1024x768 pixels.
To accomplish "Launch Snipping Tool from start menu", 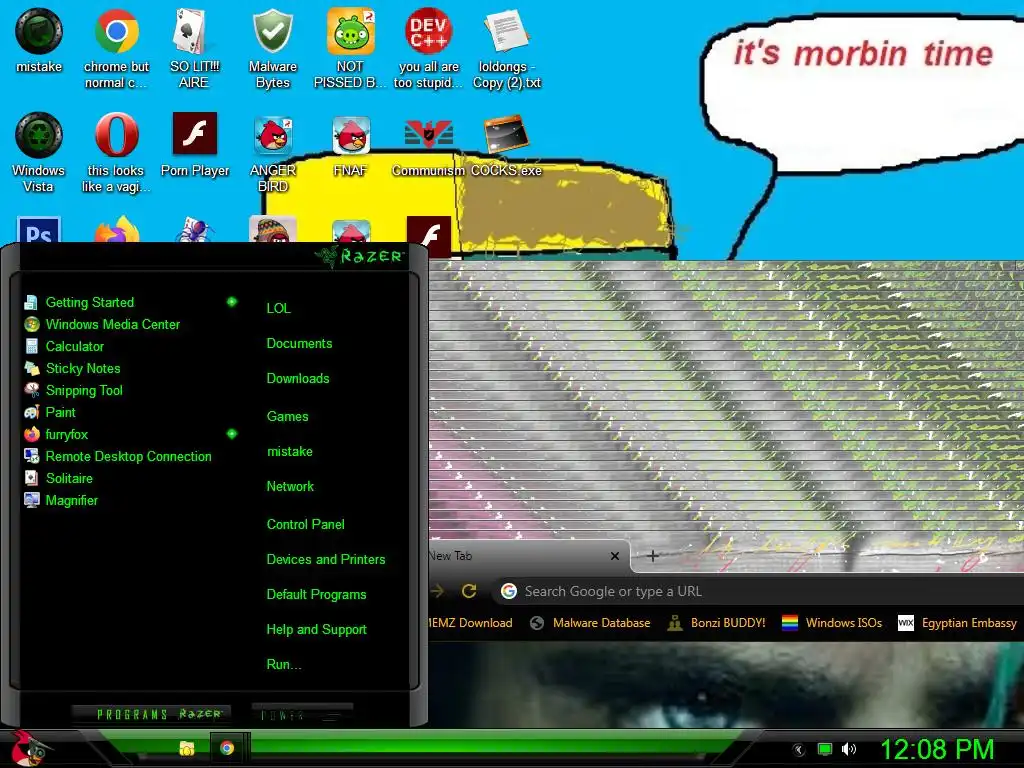I will [x=74, y=391].
